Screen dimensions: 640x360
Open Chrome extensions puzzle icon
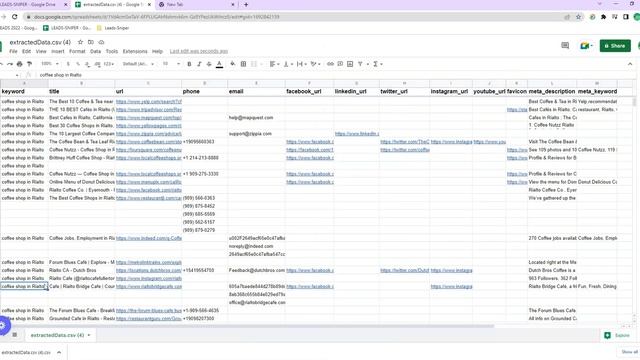pos(604,17)
